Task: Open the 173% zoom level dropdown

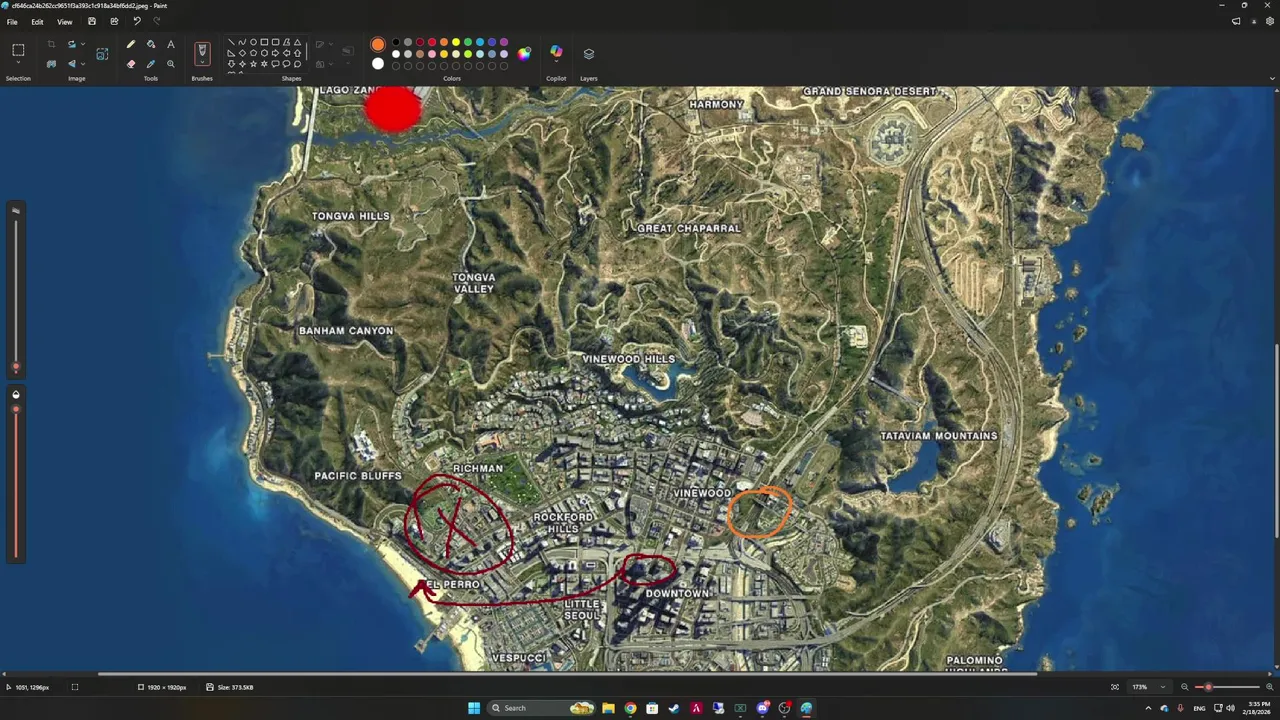Action: coord(1148,687)
